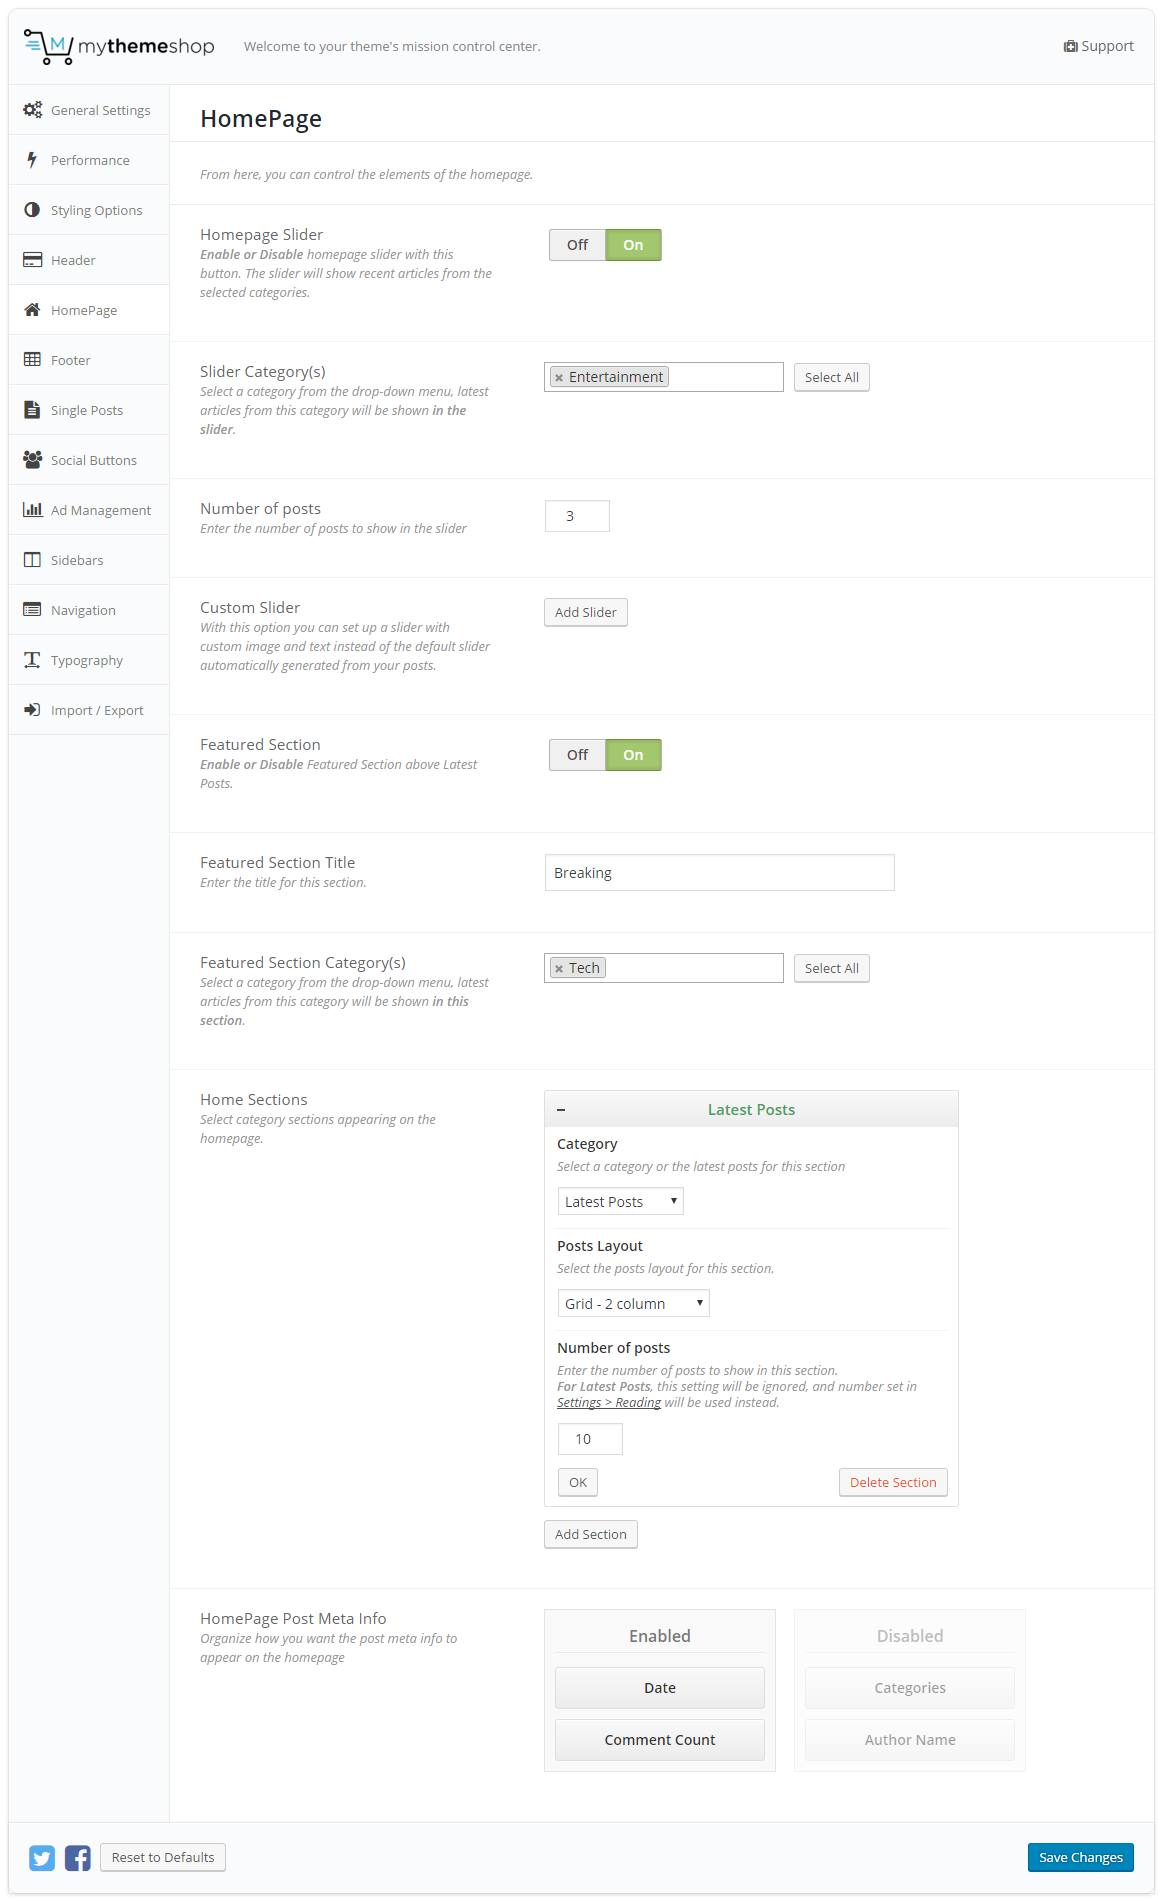
Task: Click On for Homepage Slider
Action: tap(633, 245)
